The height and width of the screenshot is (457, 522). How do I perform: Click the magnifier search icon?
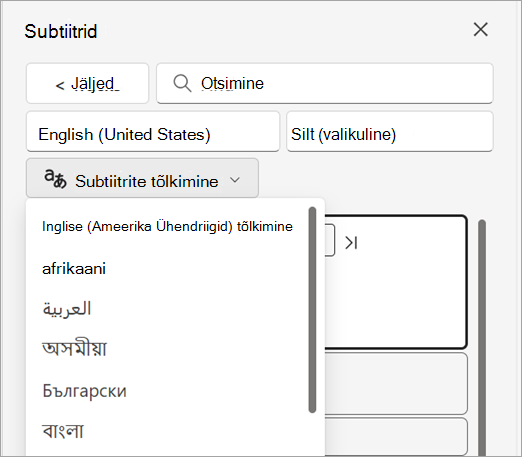(182, 83)
